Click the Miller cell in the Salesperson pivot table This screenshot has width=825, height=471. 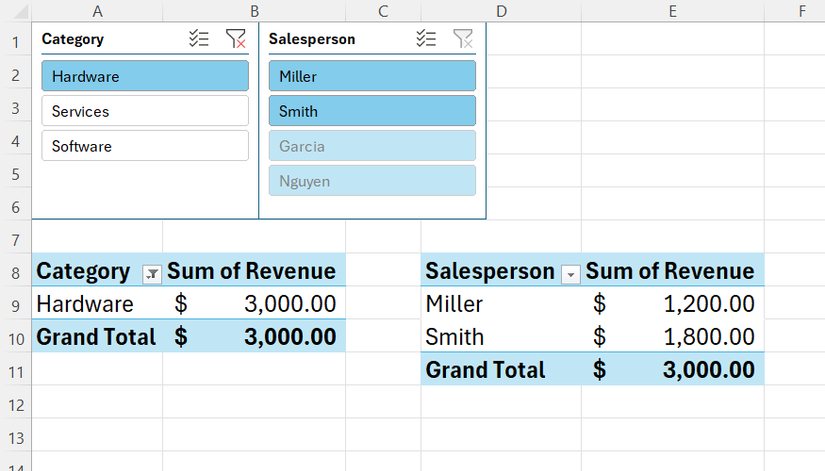(x=501, y=304)
